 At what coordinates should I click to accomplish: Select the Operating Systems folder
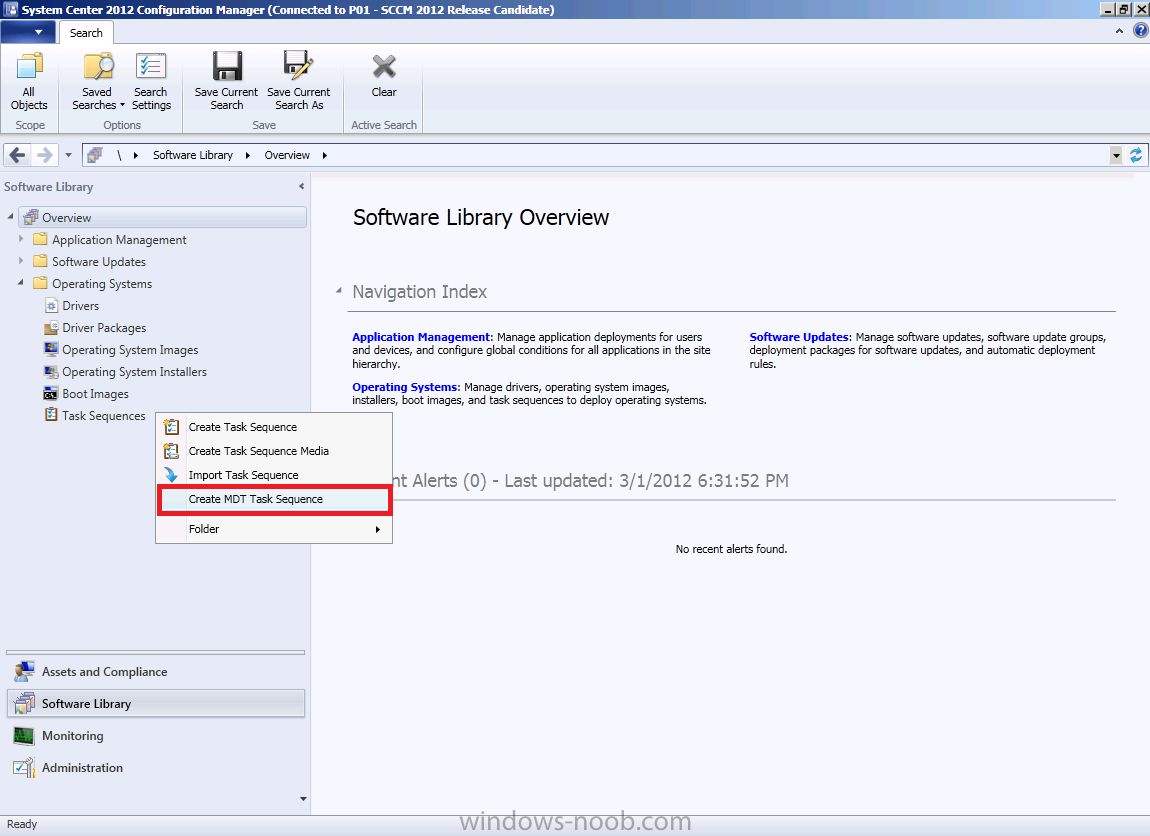[x=93, y=284]
